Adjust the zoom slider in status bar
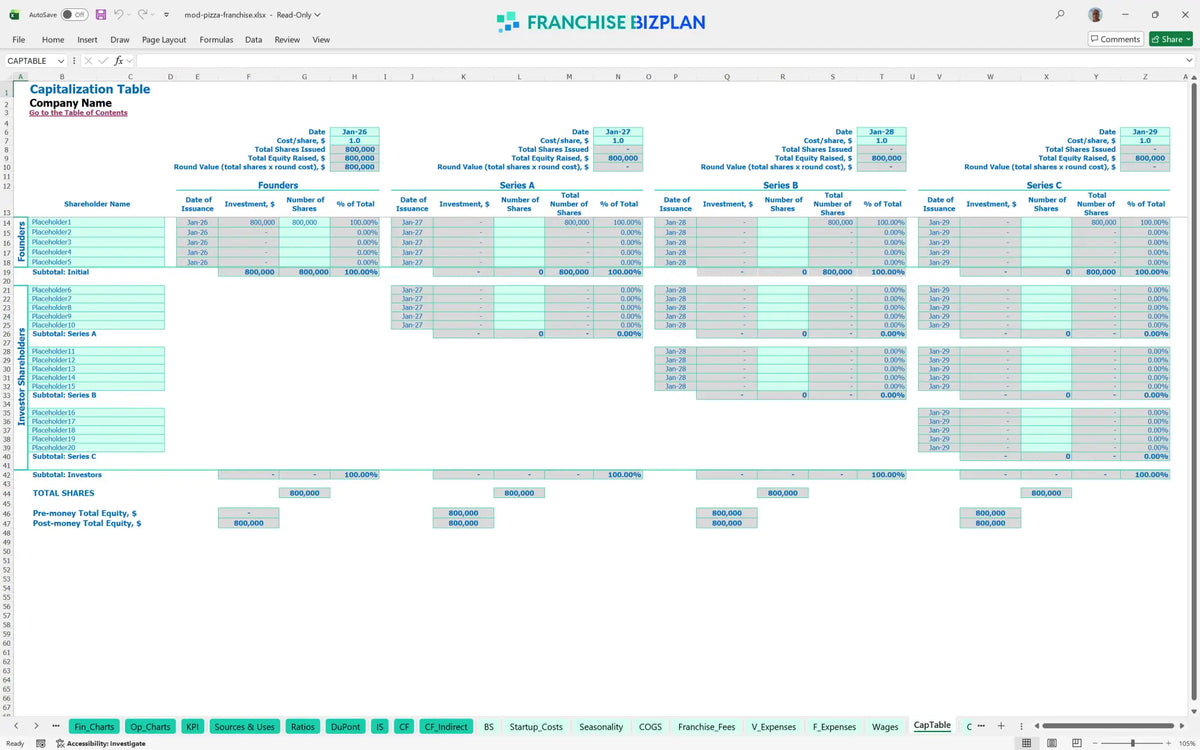1200x750 pixels. (1132, 743)
